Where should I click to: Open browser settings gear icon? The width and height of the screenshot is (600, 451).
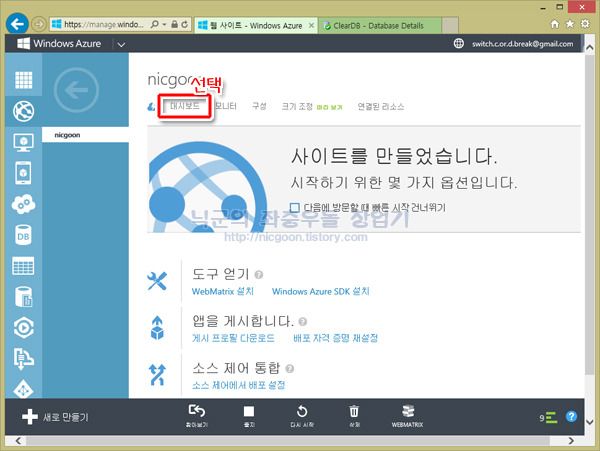(585, 24)
